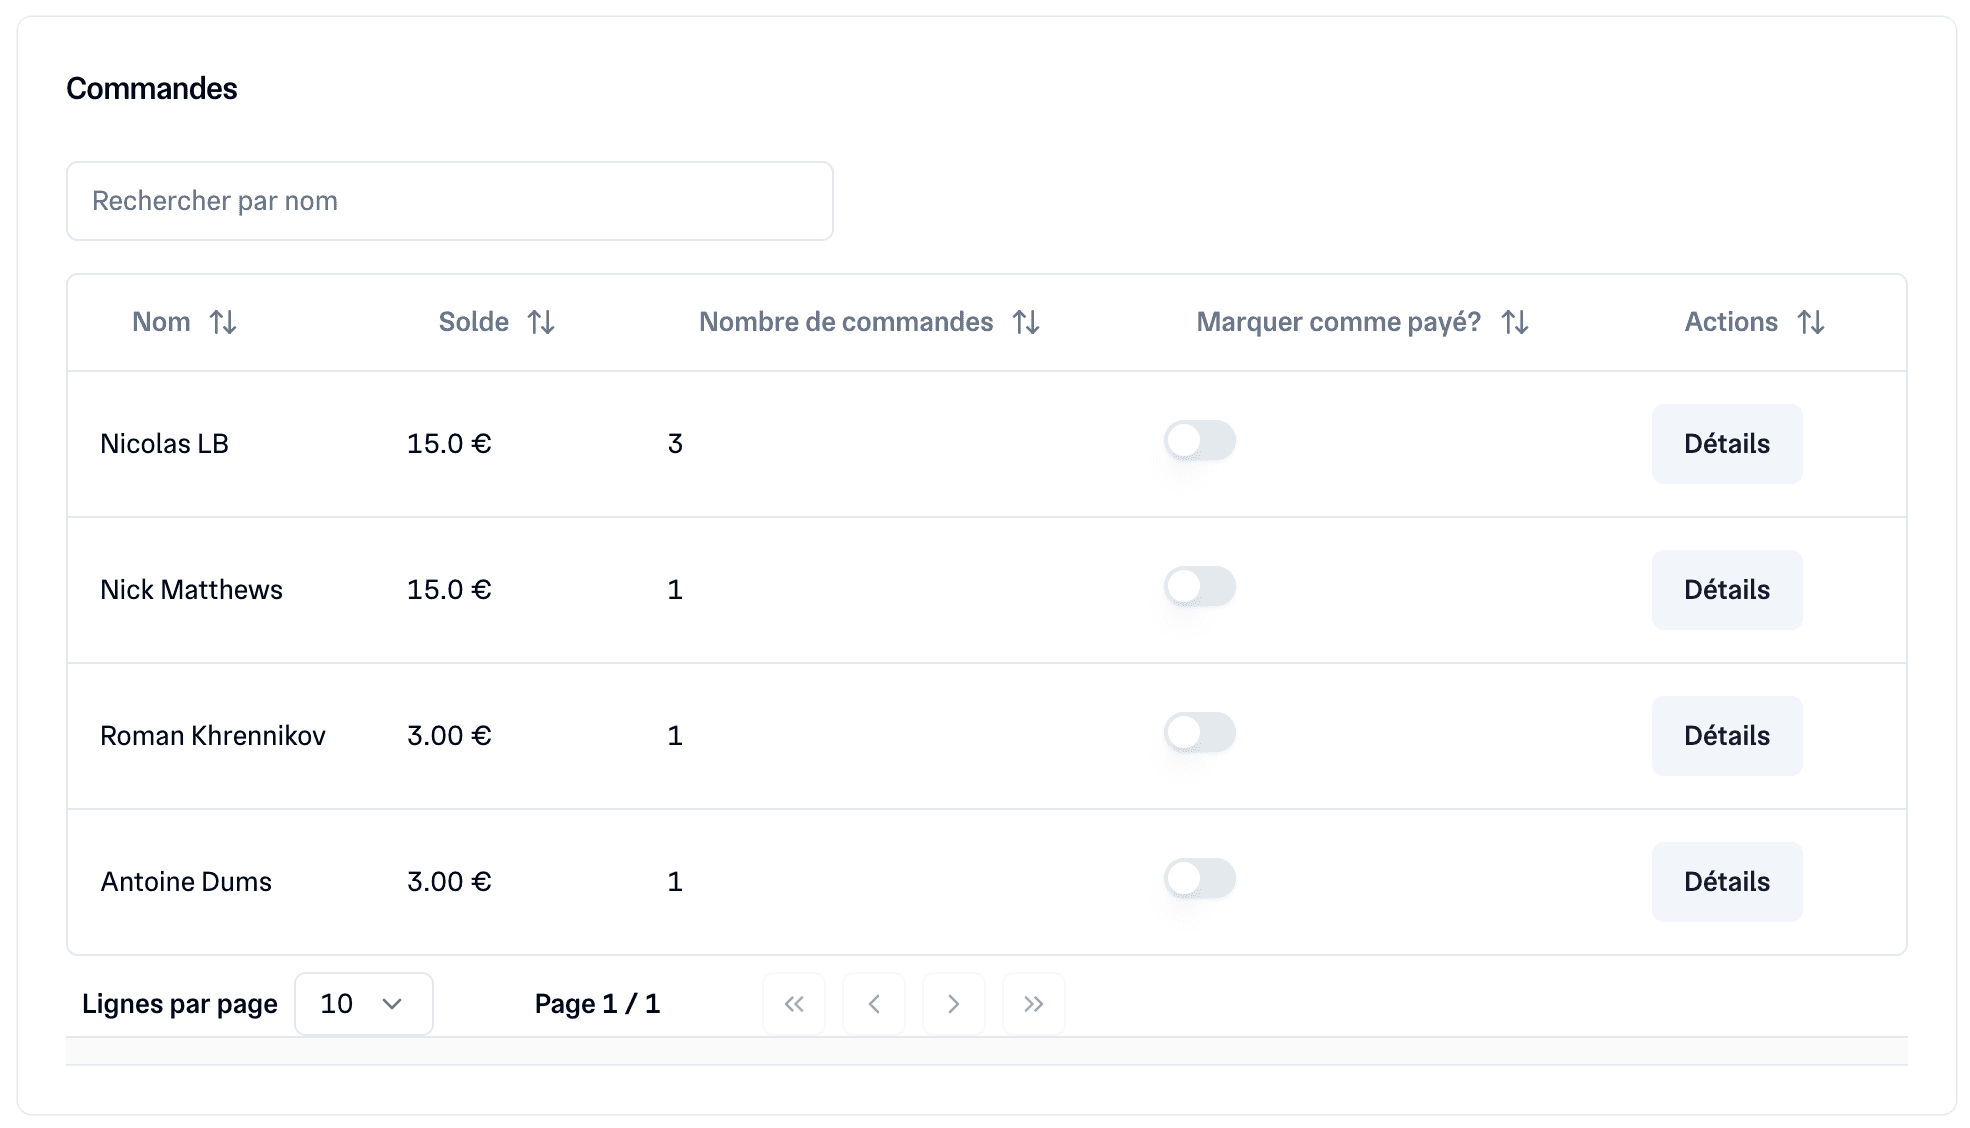Show details of Antoine Dums order
This screenshot has width=1970, height=1128.
(x=1726, y=882)
